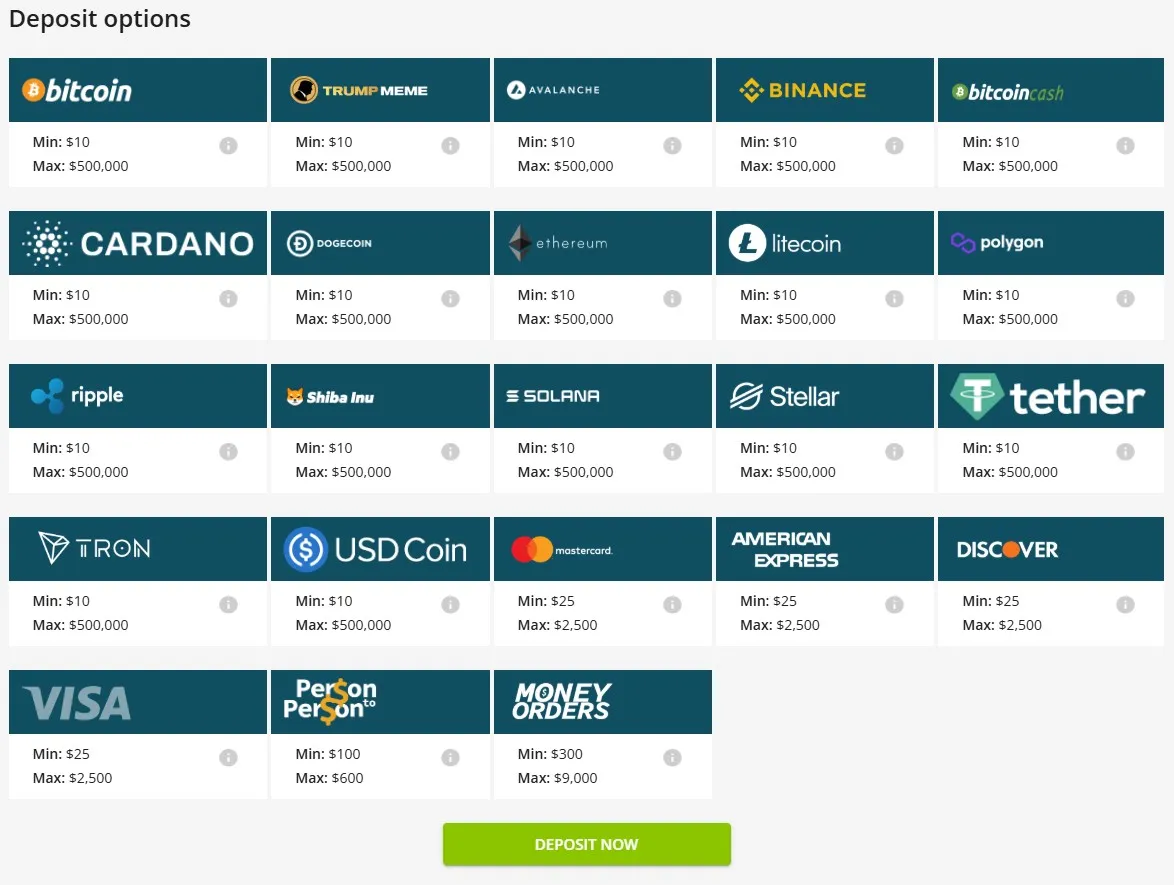This screenshot has width=1174, height=885.
Task: Show info for Money Orders limits
Action: pos(672,758)
